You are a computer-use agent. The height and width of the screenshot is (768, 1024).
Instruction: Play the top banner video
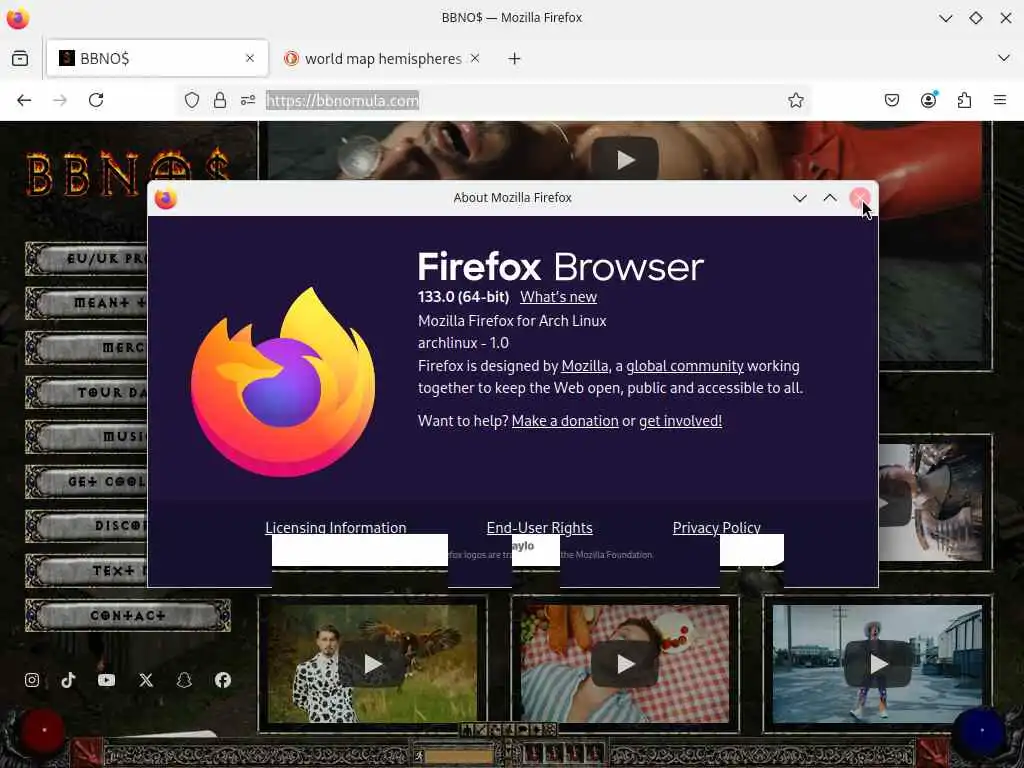pos(625,159)
